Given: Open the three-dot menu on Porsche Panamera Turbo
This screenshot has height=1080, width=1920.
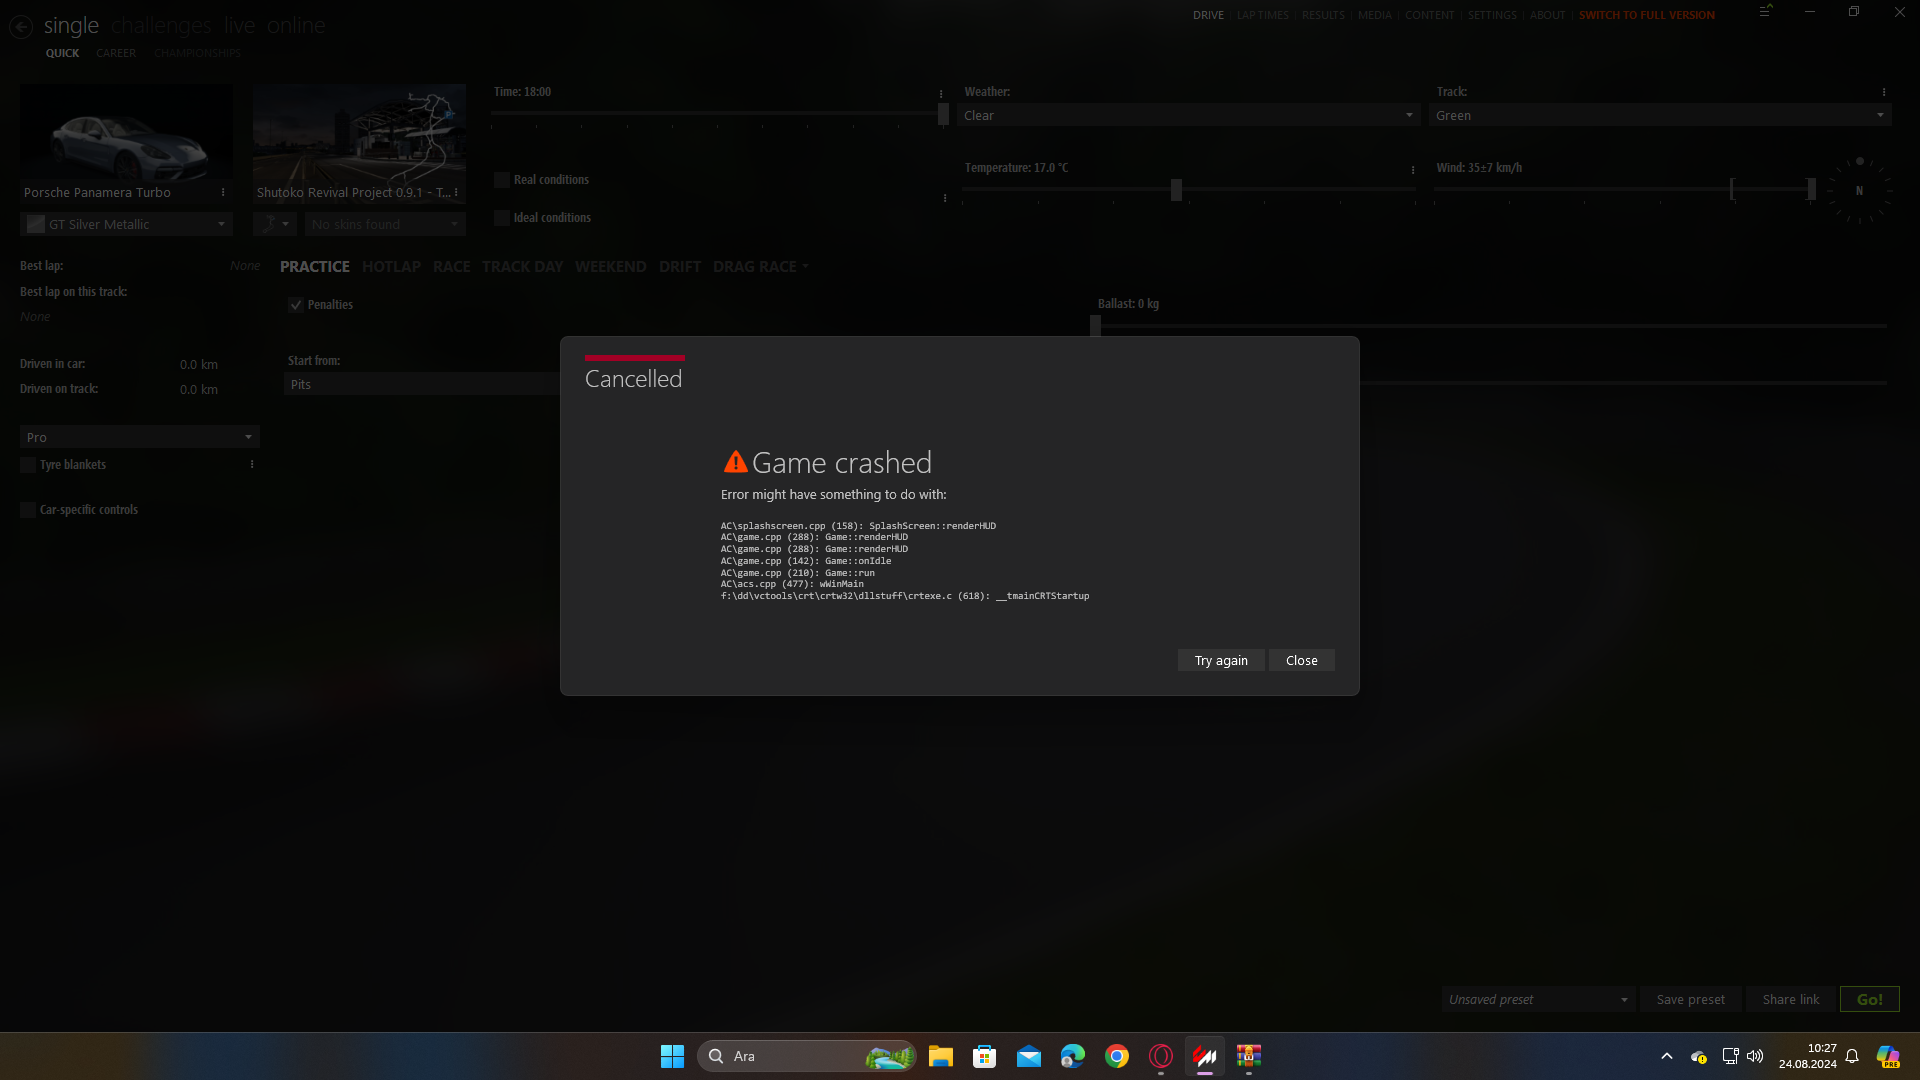Looking at the screenshot, I should click(223, 192).
